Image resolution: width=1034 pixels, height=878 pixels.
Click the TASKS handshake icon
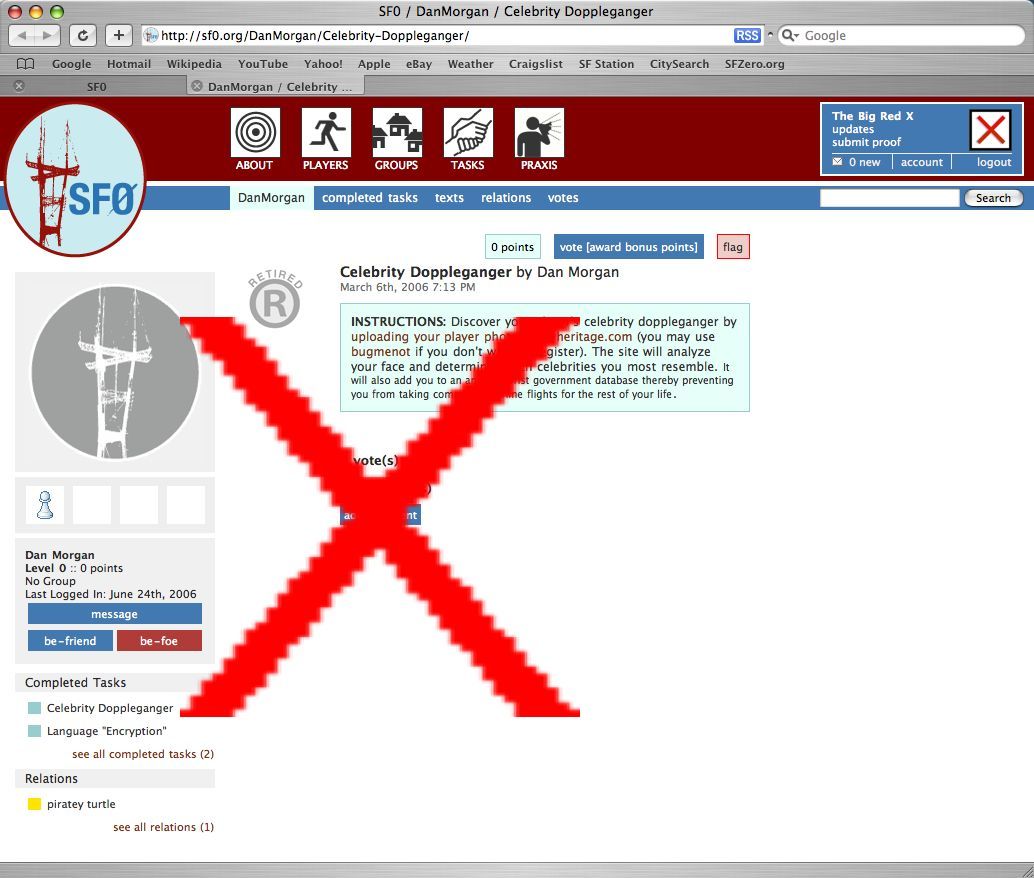point(467,133)
